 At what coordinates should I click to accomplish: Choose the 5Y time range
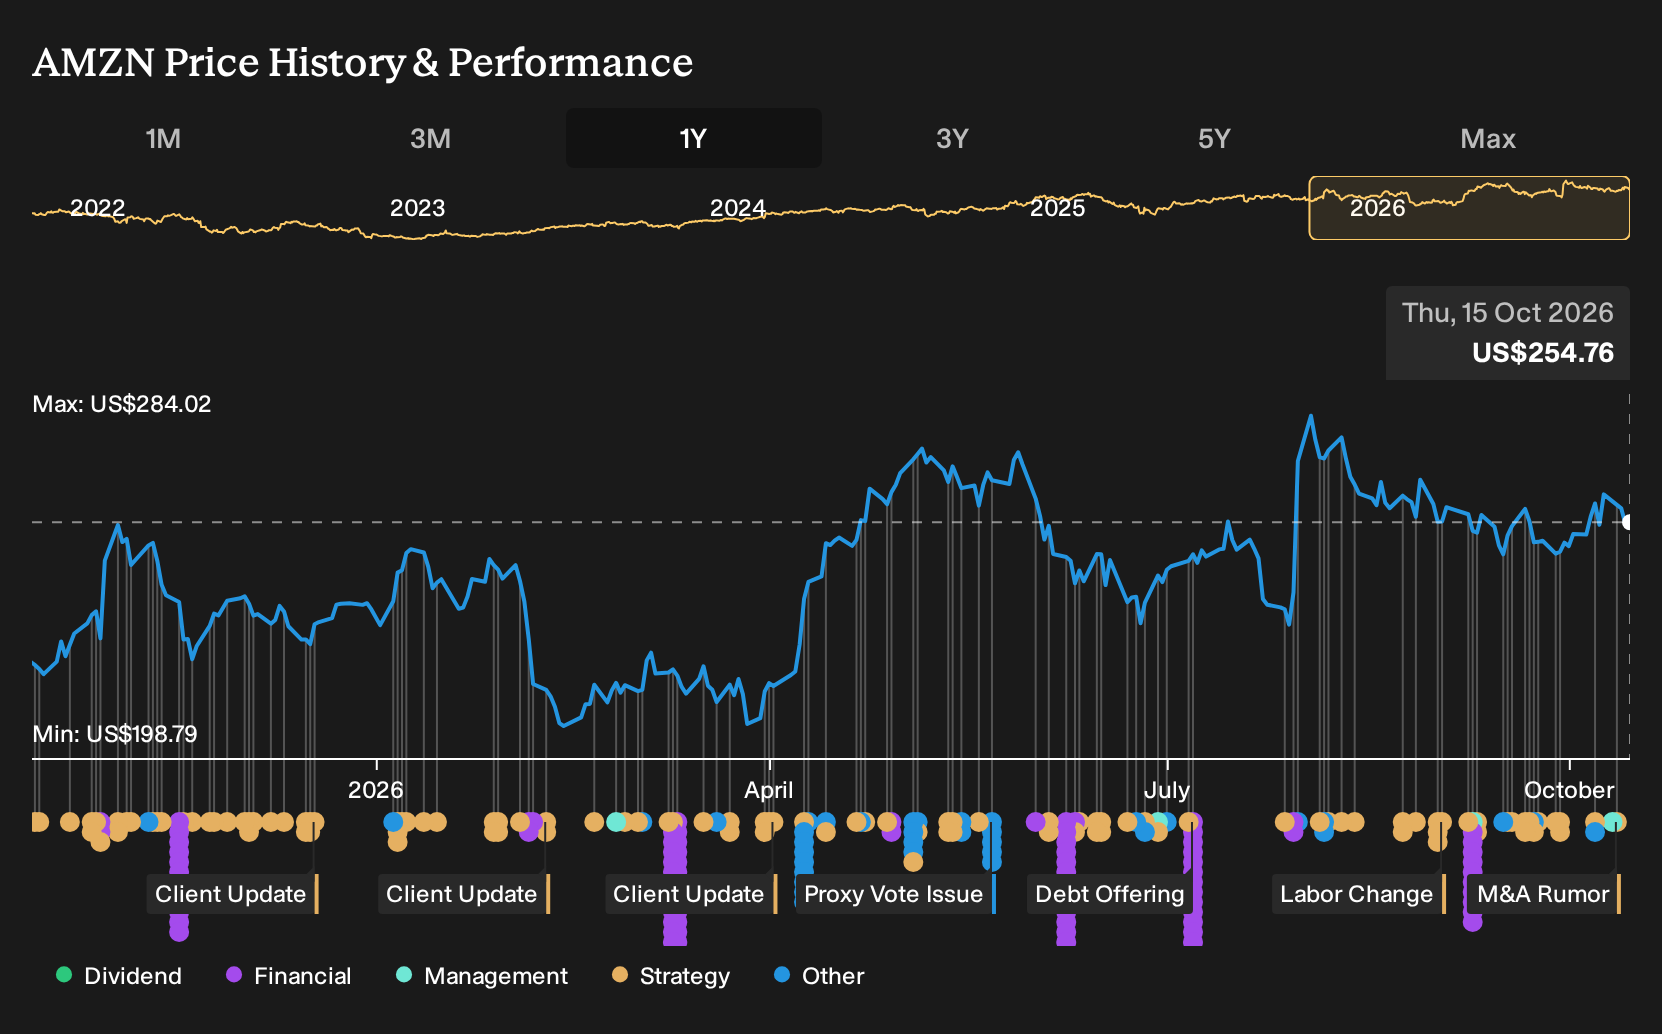coord(1214,138)
